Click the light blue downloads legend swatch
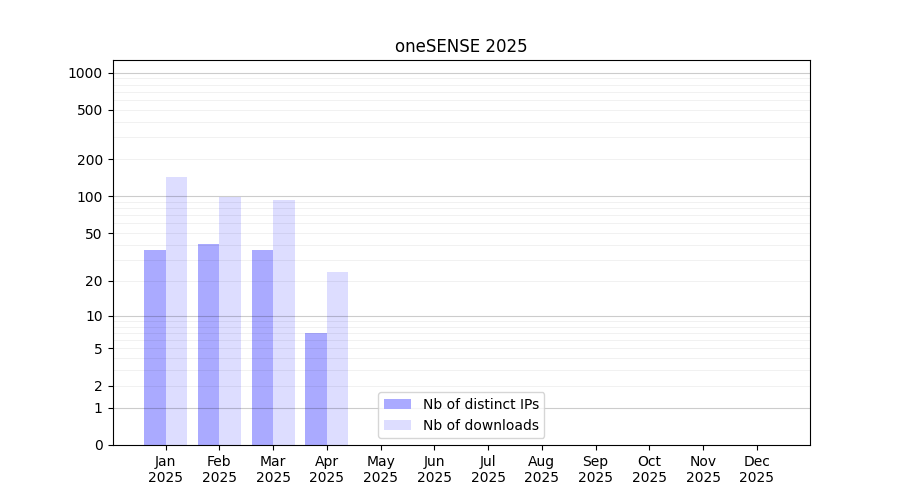This screenshot has width=900, height=500. coord(397,425)
